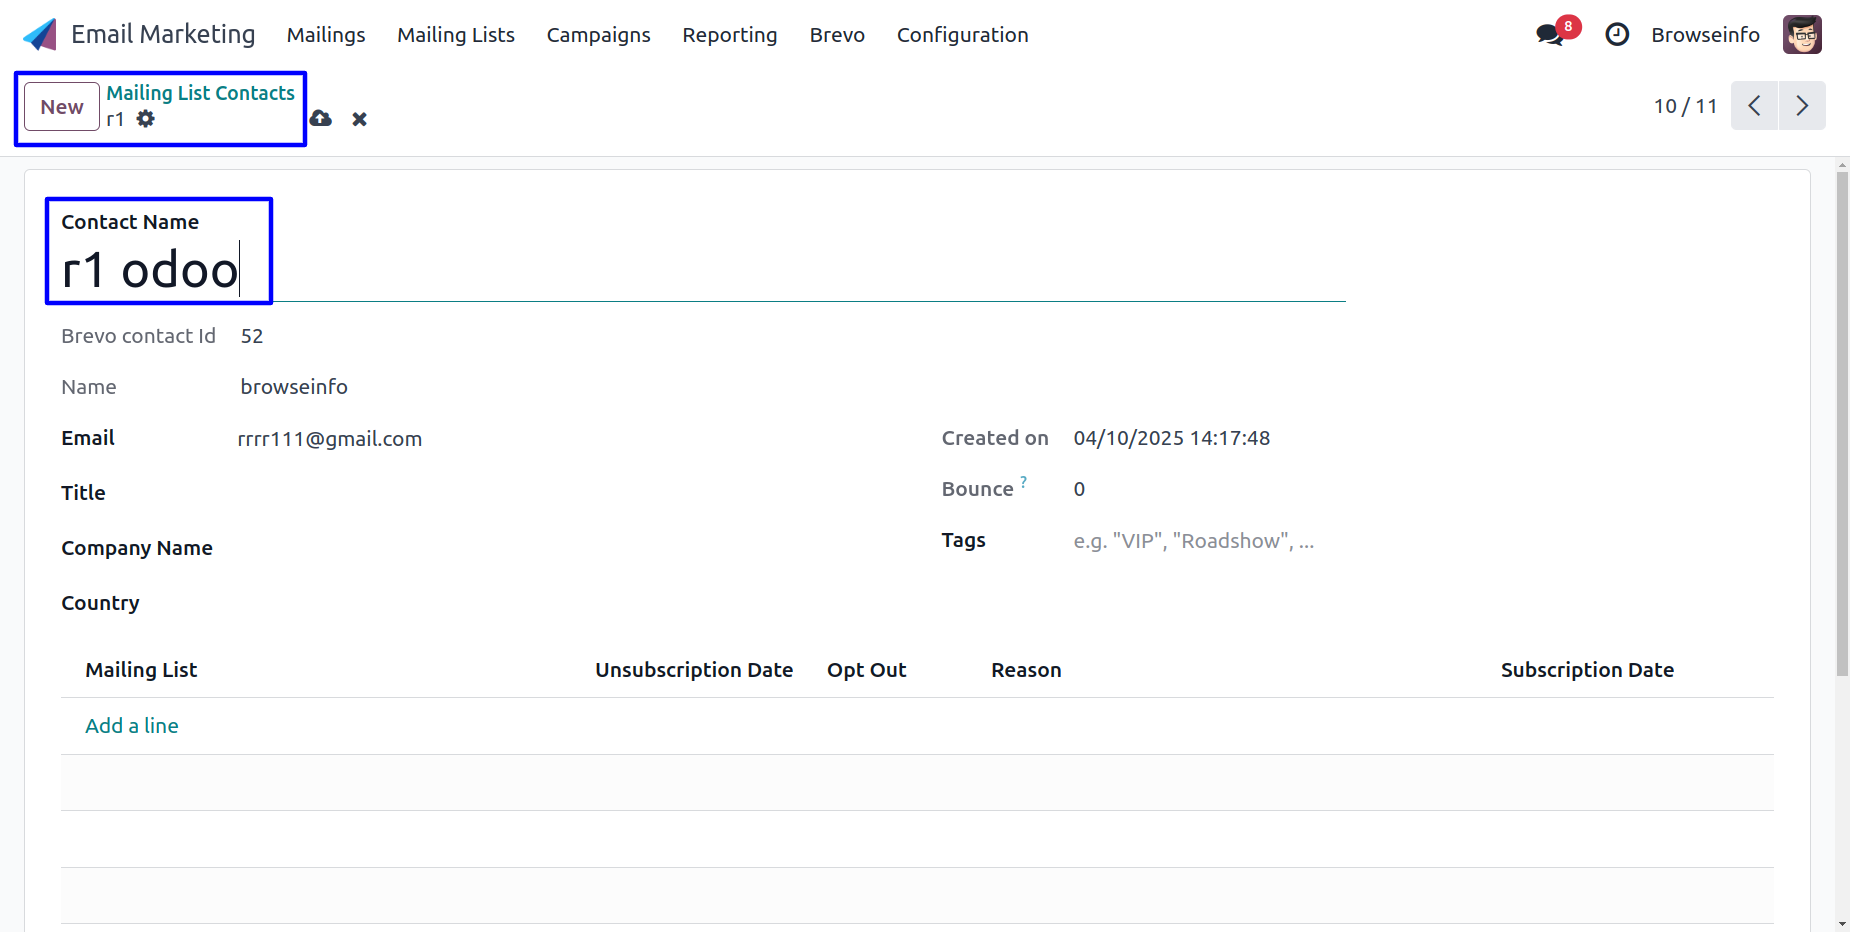Follow the Mailing List Contacts breadcrumb

point(201,93)
